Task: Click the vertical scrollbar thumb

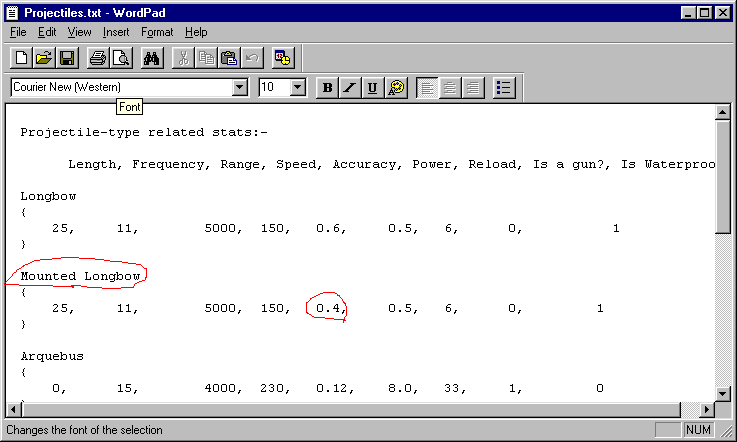Action: pos(722,176)
